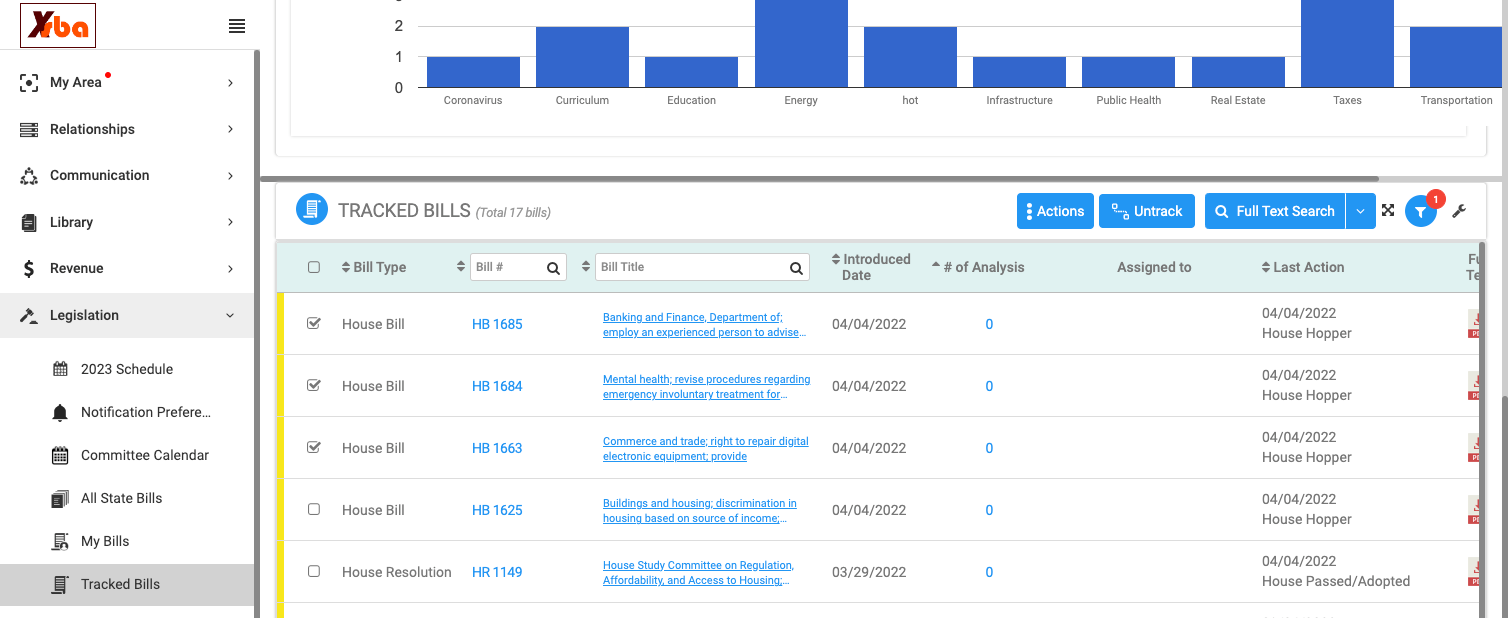Image resolution: width=1508 pixels, height=618 pixels.
Task: Expand the Communication menu chevron
Action: 230,176
